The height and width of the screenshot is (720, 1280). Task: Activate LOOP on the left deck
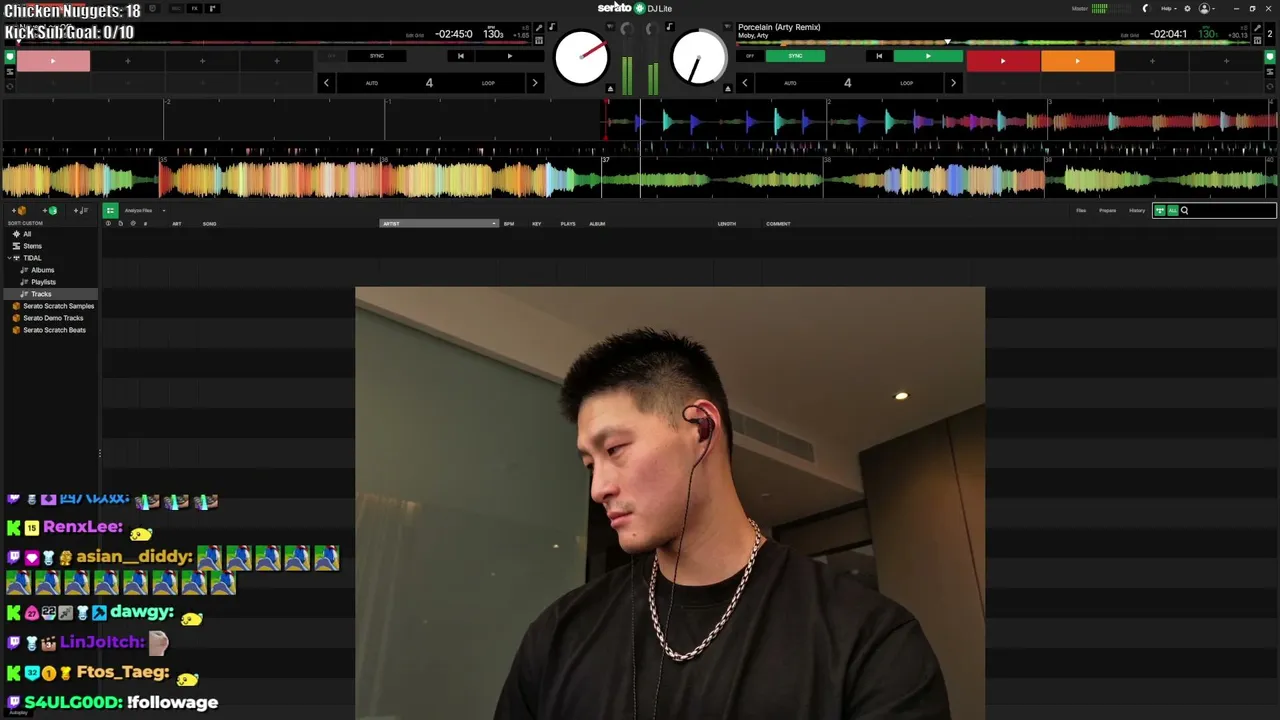click(488, 83)
